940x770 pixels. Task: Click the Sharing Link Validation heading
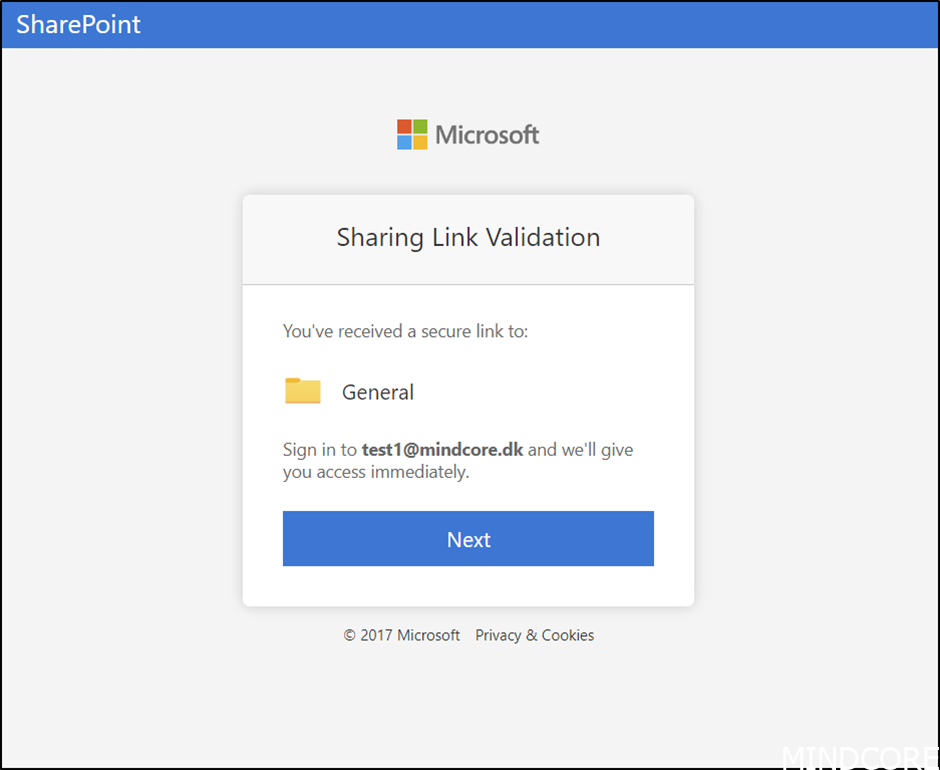coord(468,237)
